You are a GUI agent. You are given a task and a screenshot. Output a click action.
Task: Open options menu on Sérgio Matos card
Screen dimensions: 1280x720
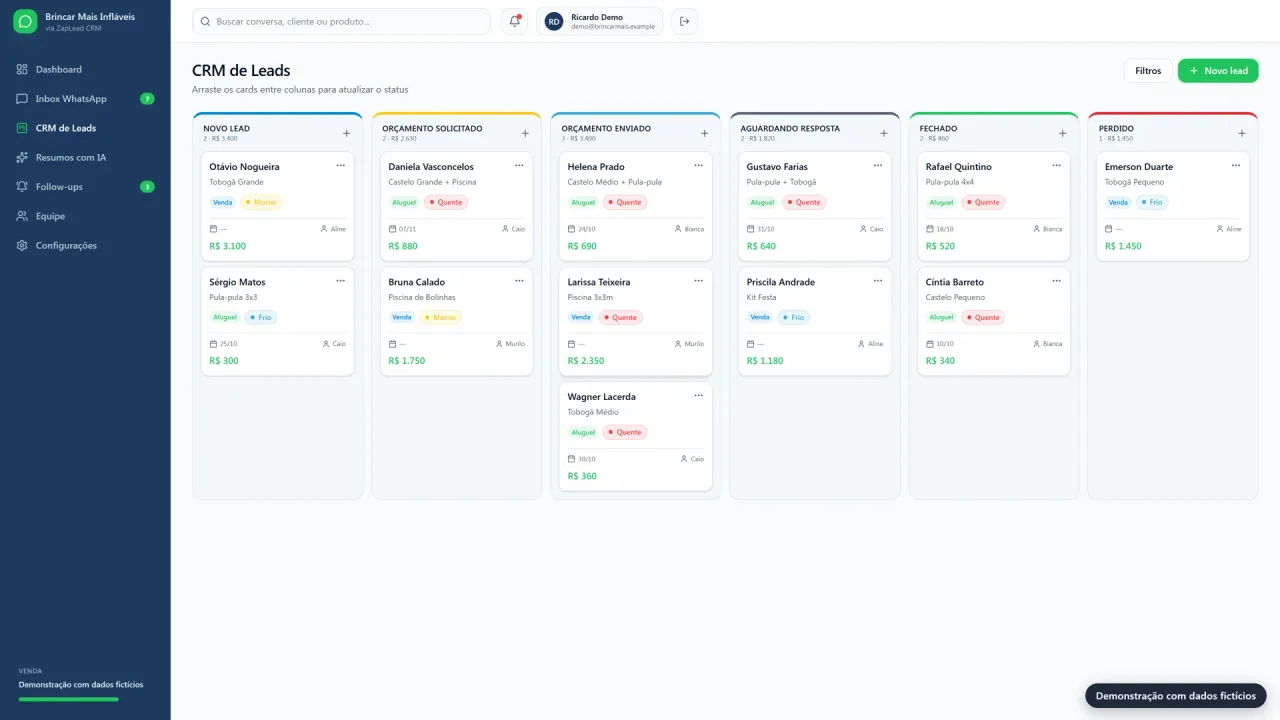tap(340, 281)
